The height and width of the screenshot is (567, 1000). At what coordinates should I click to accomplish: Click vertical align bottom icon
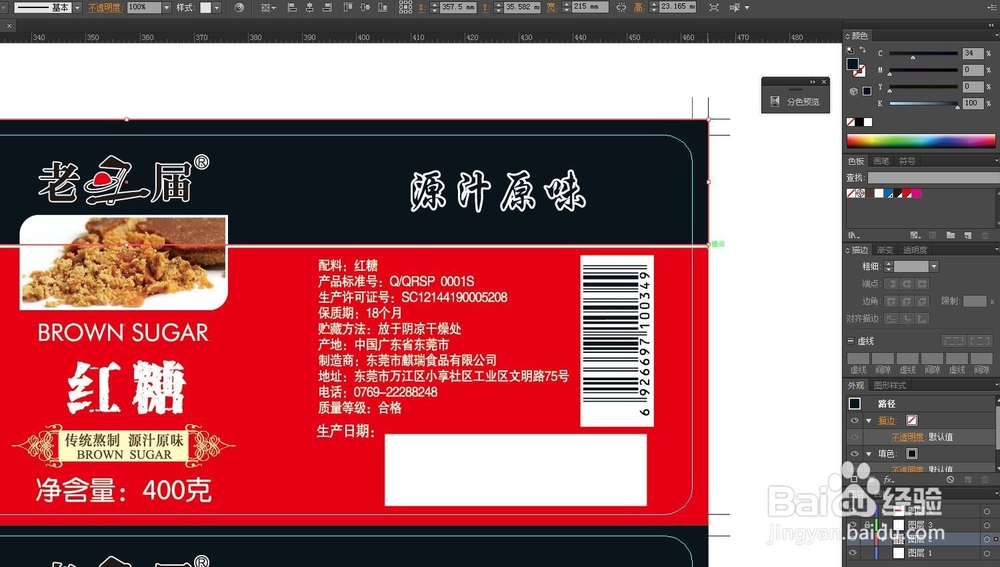click(382, 8)
